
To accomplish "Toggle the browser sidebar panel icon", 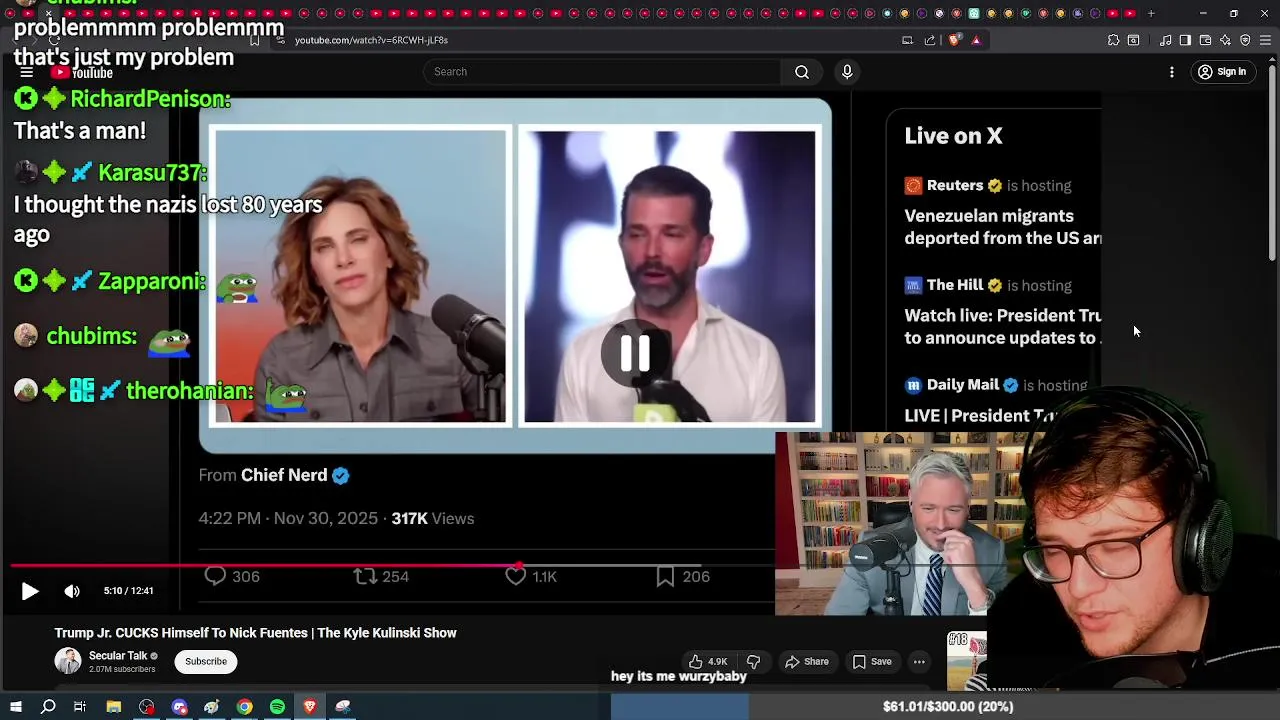I will (1185, 40).
